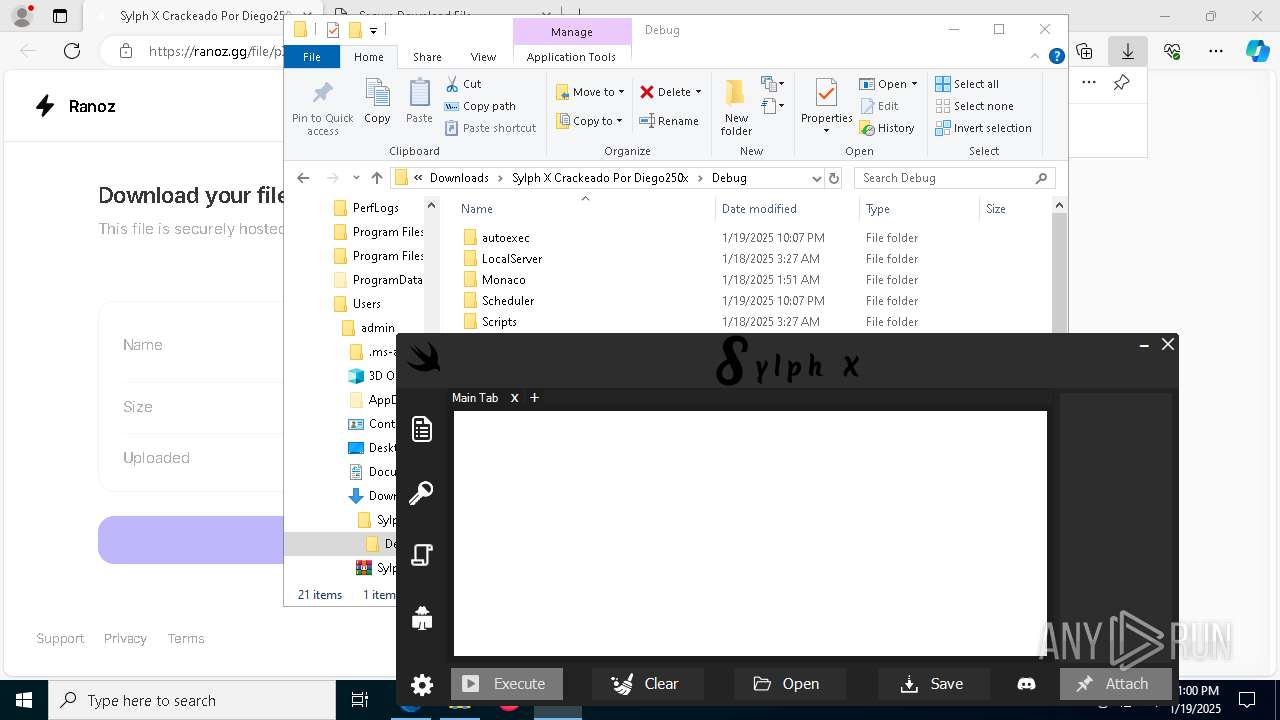This screenshot has width=1280, height=720.
Task: Open Sylph X settings gear
Action: coord(422,685)
